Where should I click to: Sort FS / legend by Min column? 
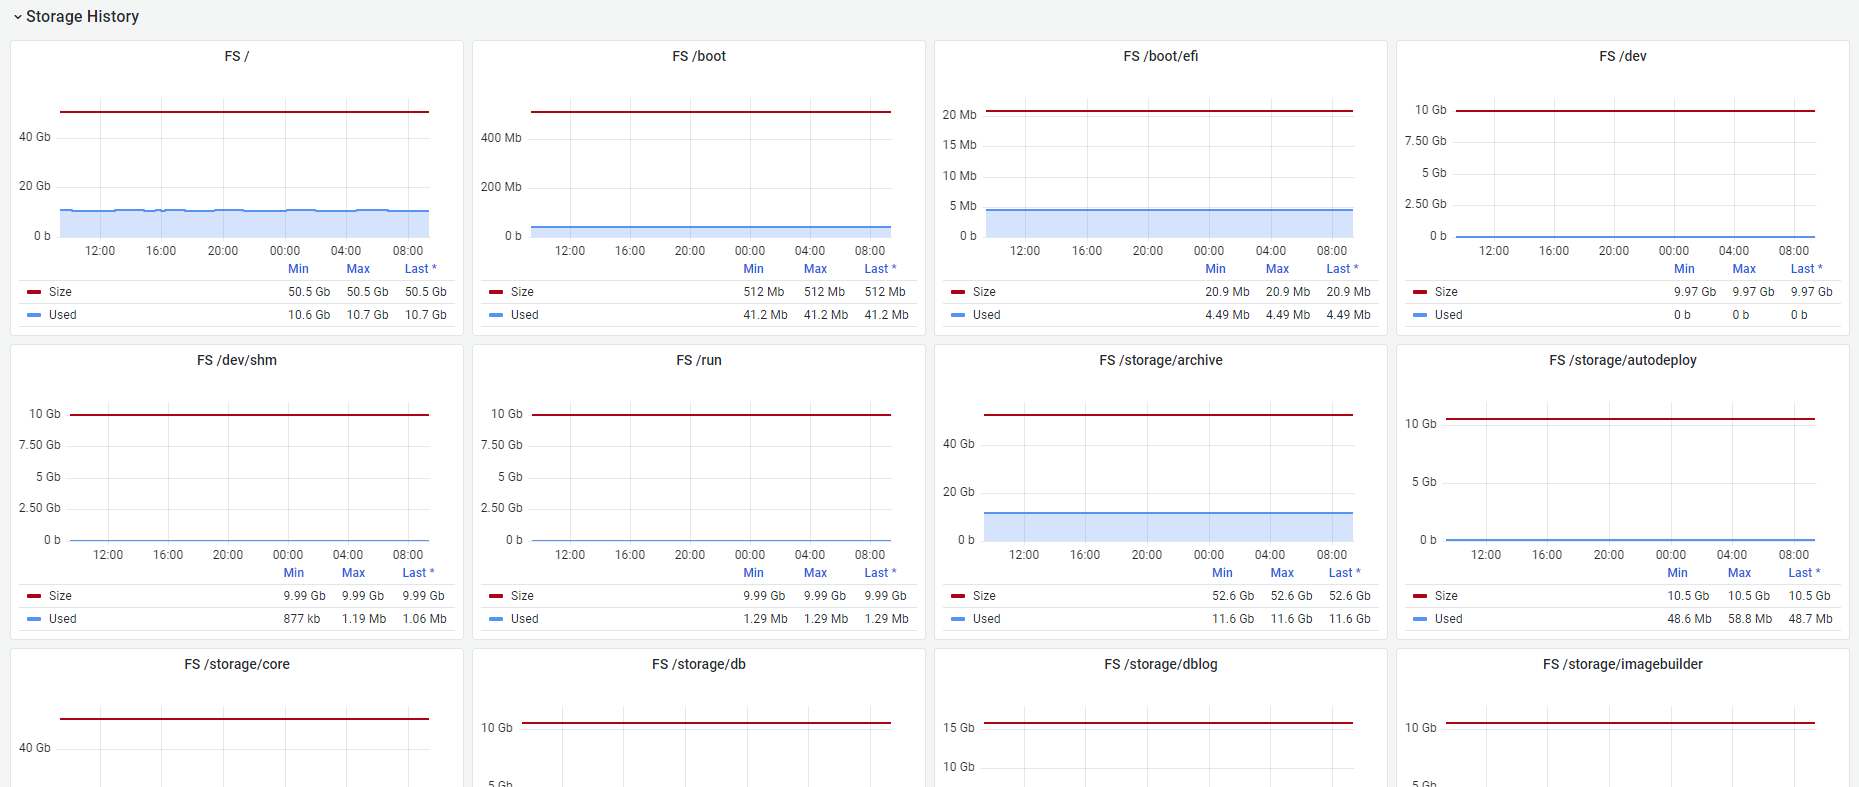coord(298,269)
